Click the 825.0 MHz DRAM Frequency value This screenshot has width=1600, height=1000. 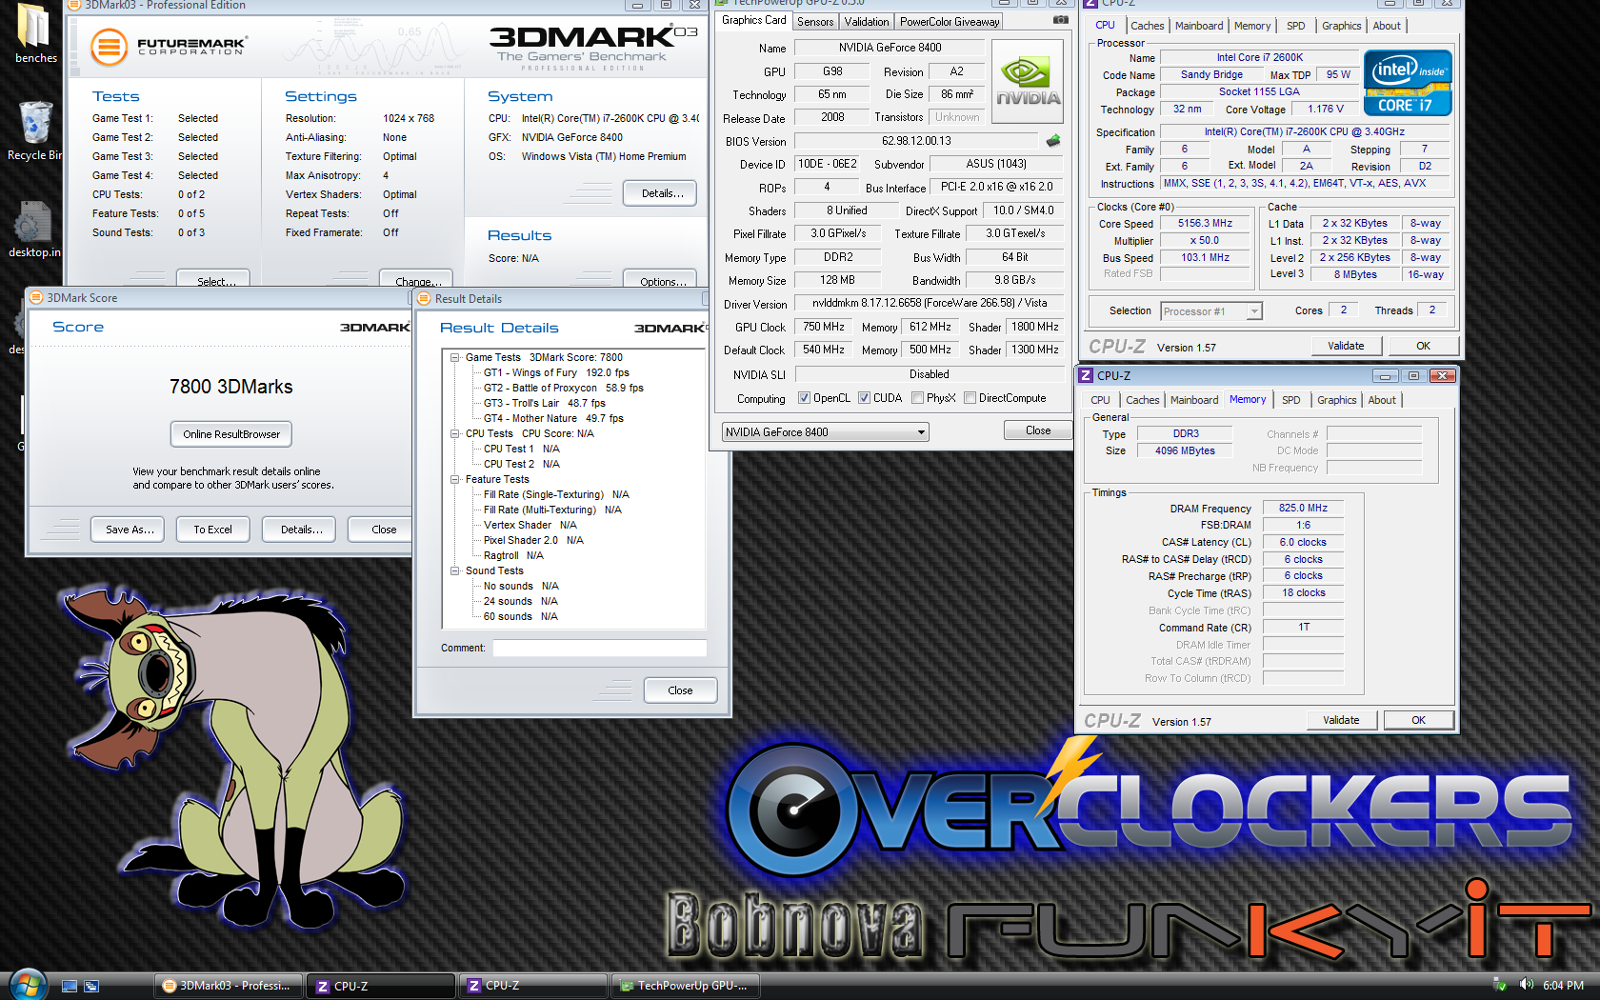[1302, 508]
